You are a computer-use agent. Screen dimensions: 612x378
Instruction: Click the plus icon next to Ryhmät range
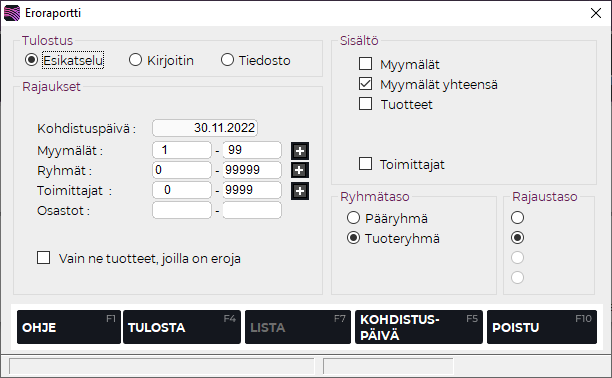[x=300, y=170]
